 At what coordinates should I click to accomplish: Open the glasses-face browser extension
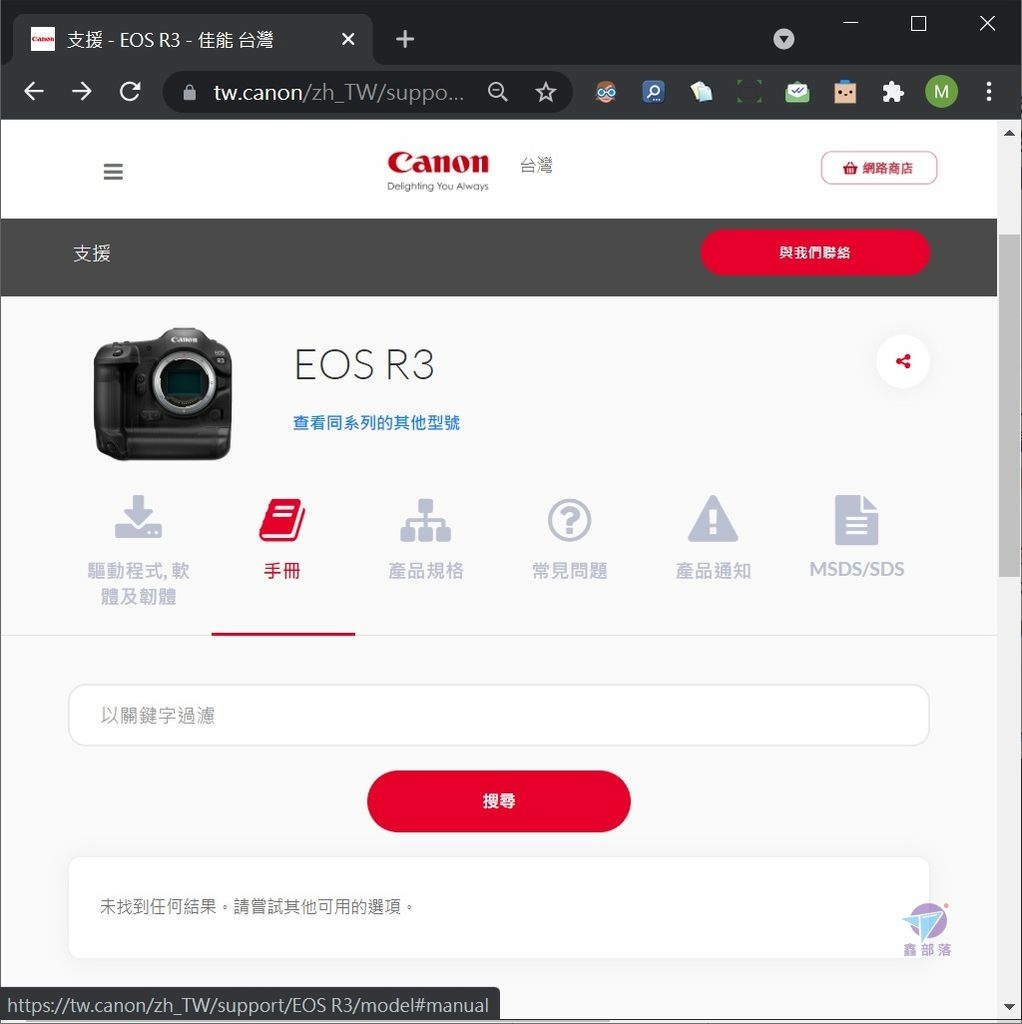point(605,92)
